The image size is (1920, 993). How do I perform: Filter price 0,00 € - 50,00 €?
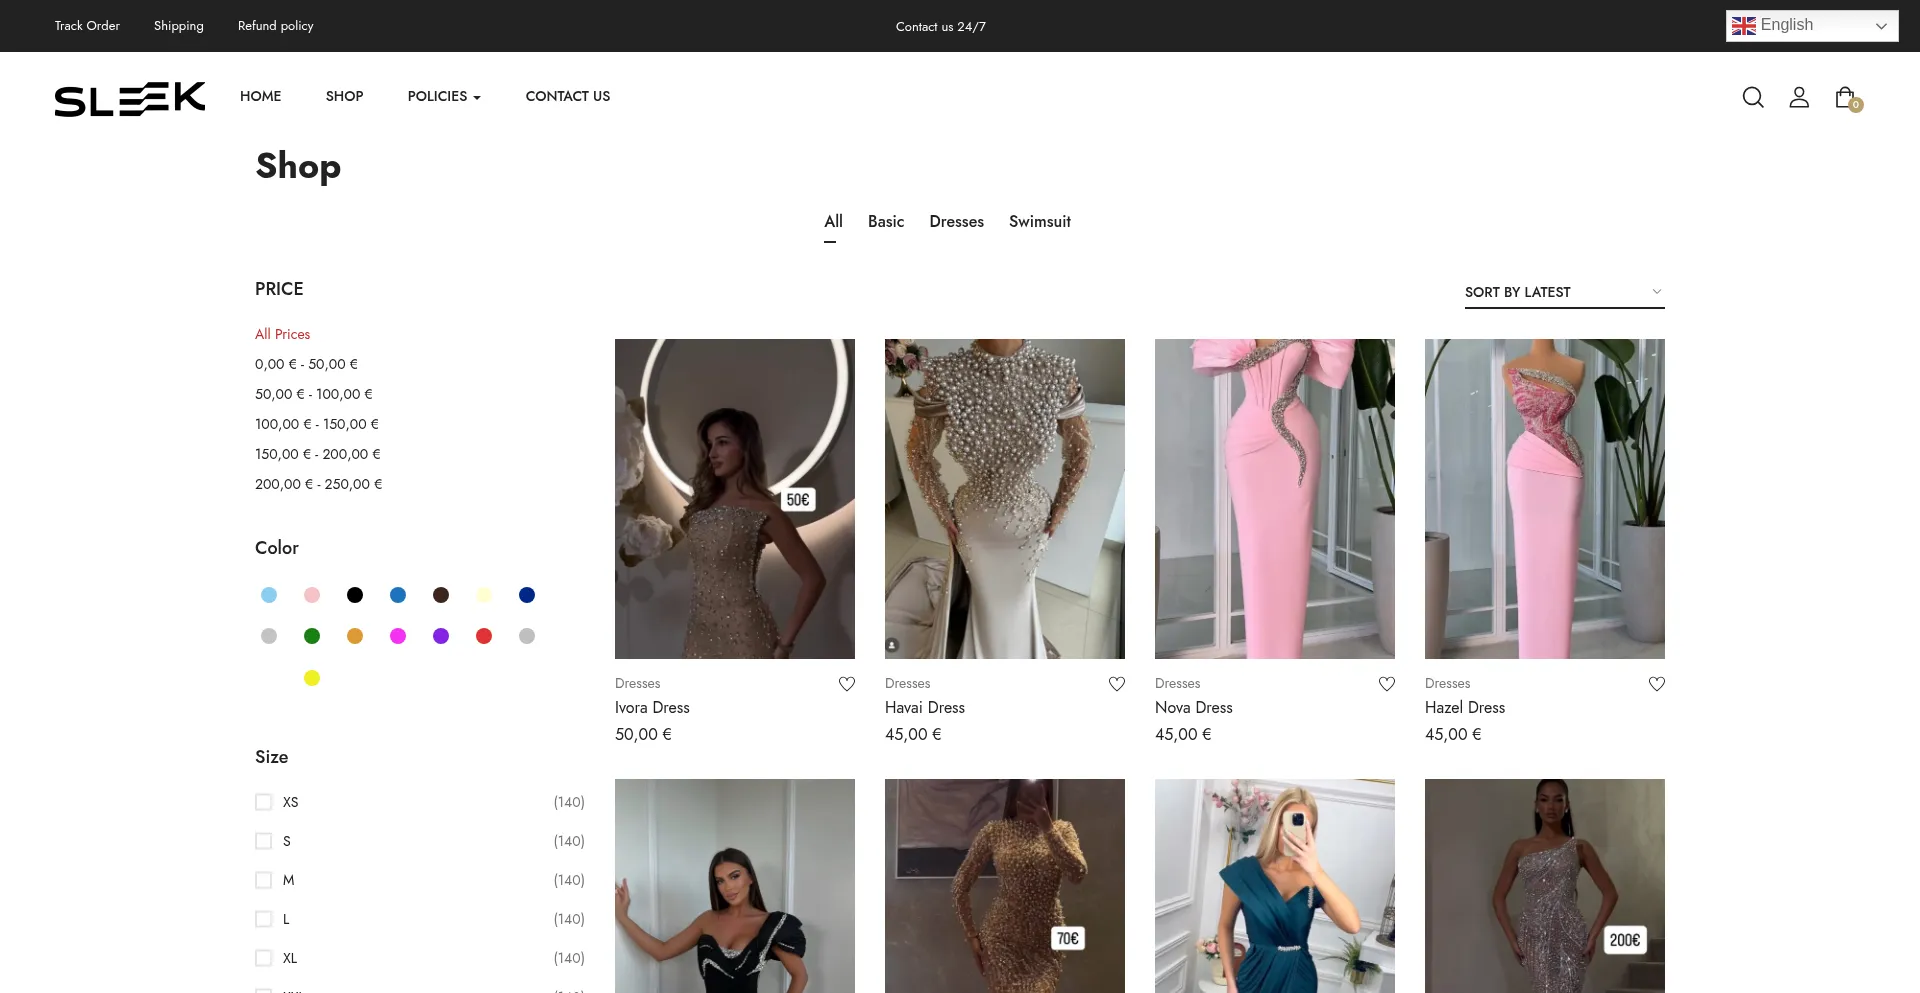coord(306,364)
